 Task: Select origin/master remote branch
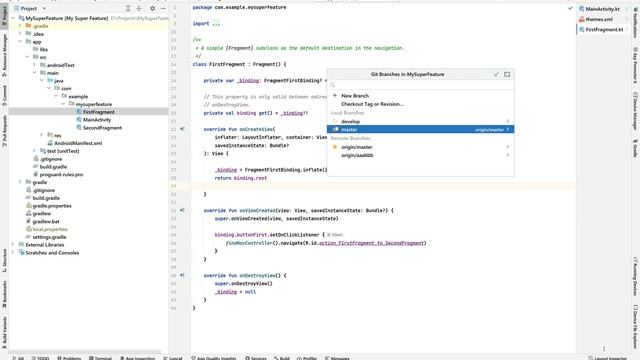point(420,147)
